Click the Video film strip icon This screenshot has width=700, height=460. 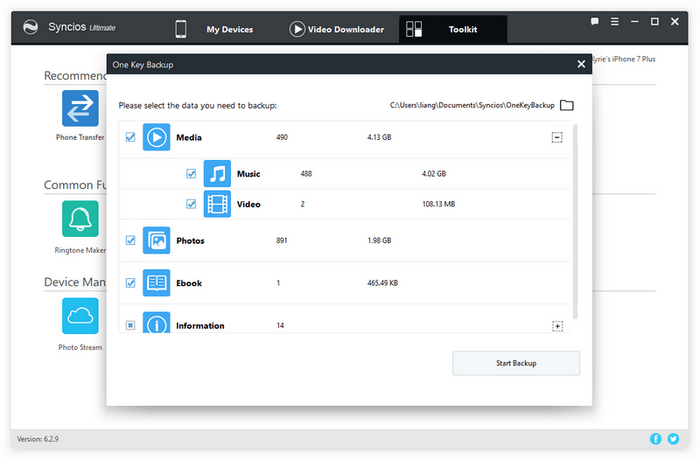click(x=217, y=204)
